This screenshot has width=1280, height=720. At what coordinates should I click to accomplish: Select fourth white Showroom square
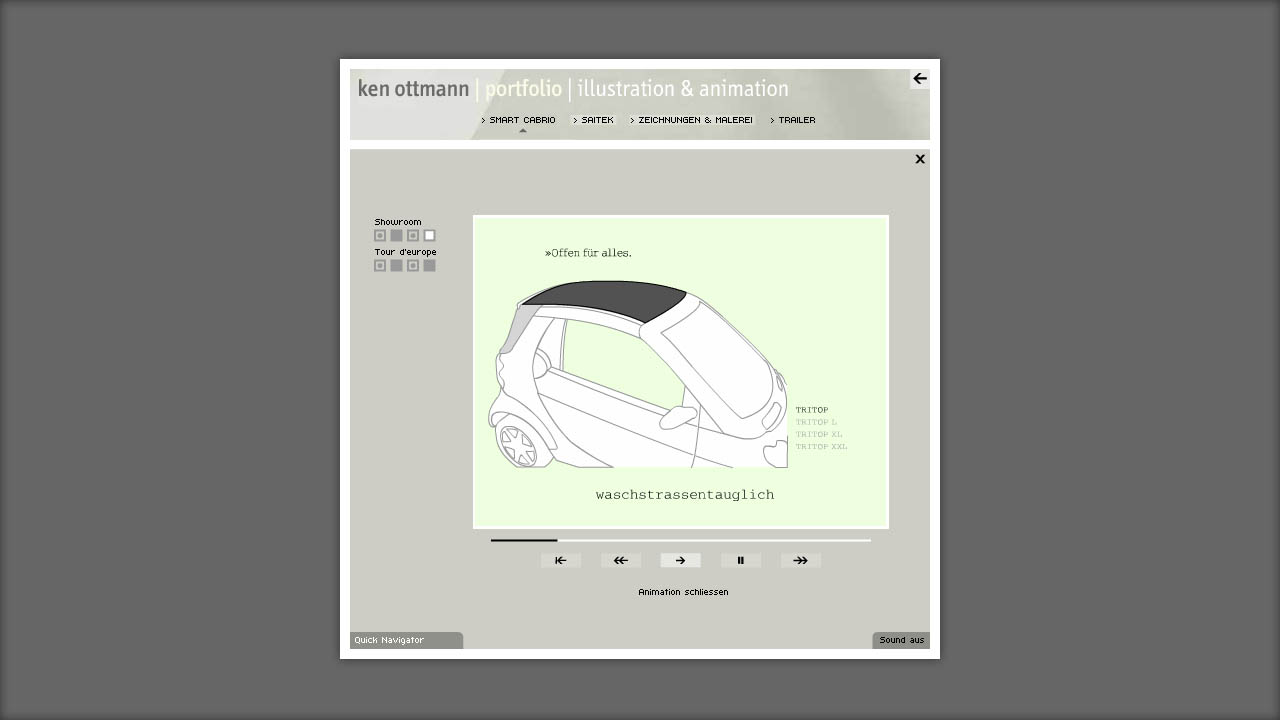pos(429,236)
